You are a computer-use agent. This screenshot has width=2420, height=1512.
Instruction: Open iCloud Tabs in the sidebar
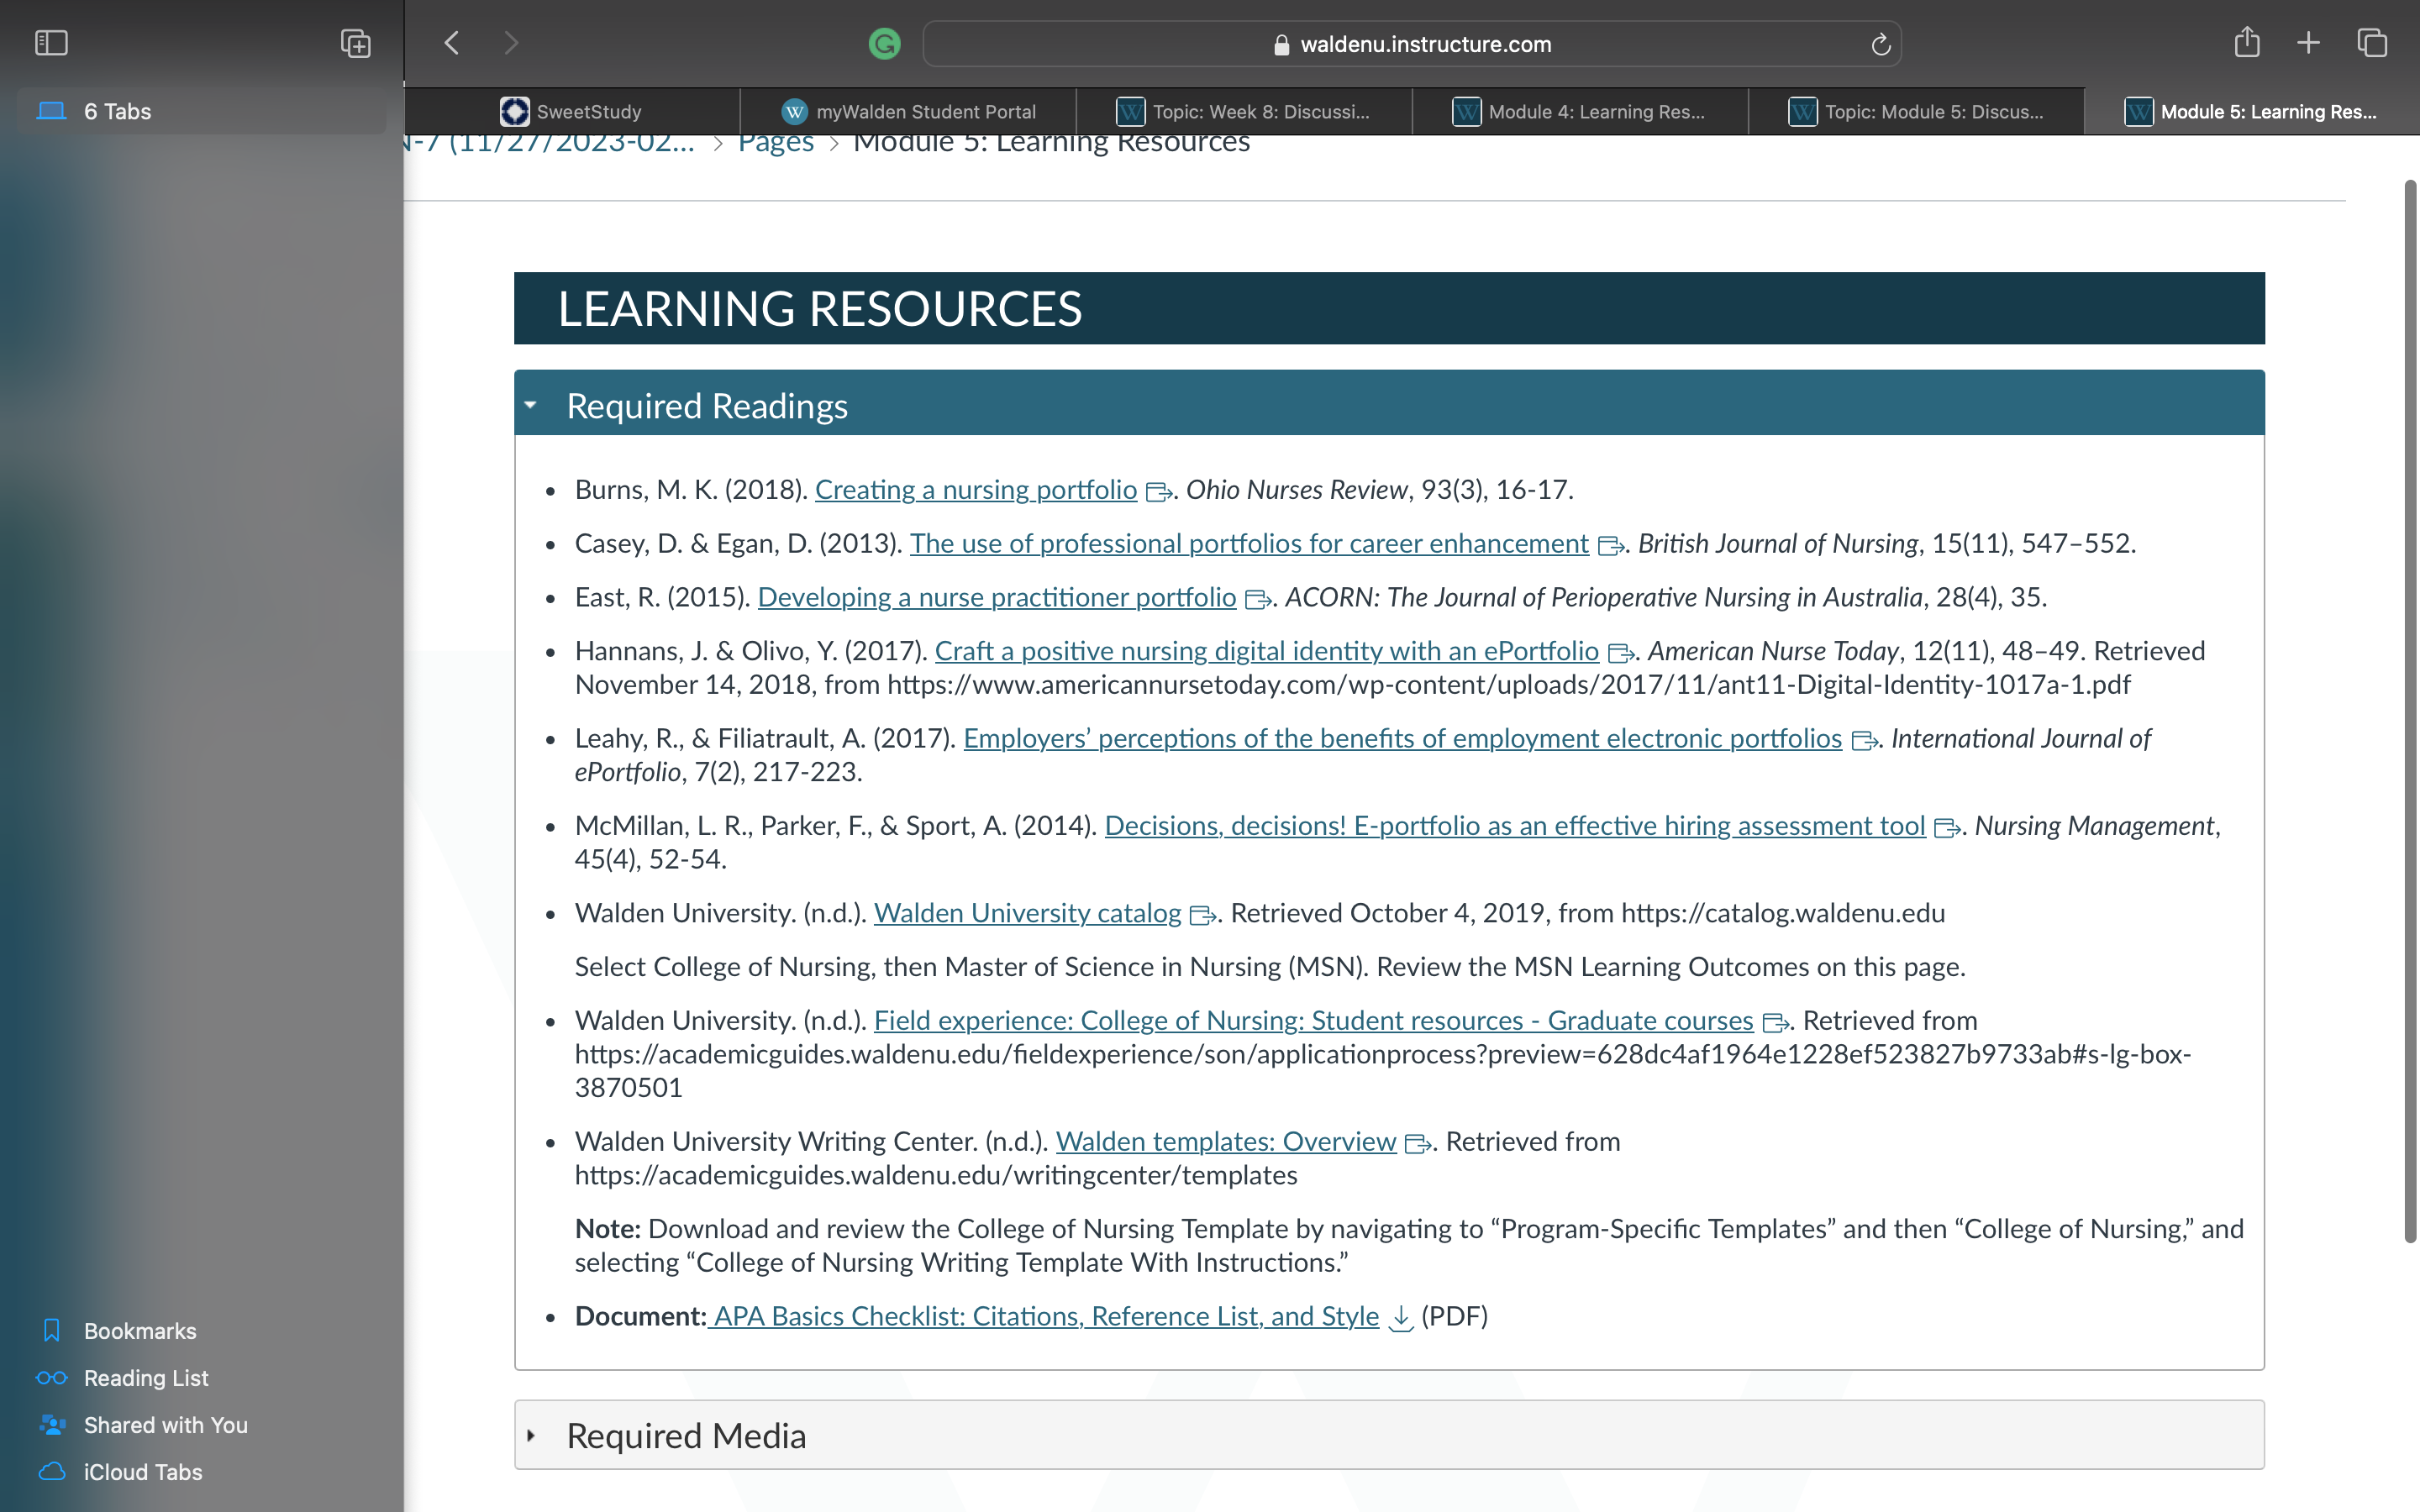[x=143, y=1472]
